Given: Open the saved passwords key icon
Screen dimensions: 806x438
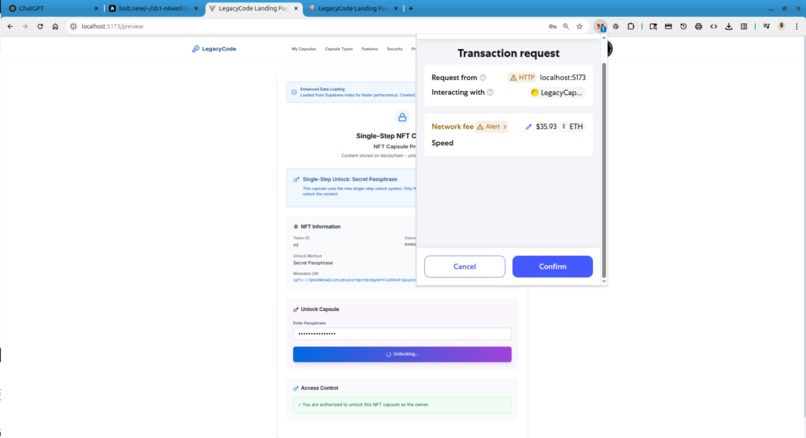Looking at the screenshot, I should pos(552,26).
